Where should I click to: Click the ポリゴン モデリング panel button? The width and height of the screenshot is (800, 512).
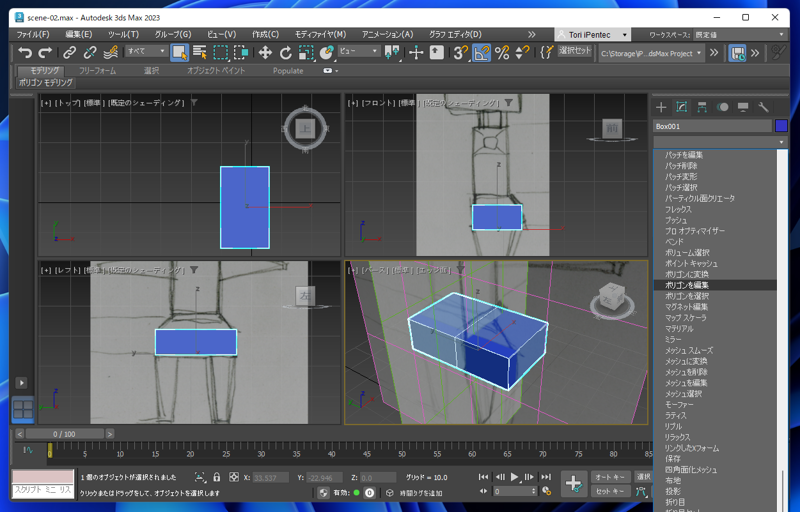pyautogui.click(x=45, y=83)
